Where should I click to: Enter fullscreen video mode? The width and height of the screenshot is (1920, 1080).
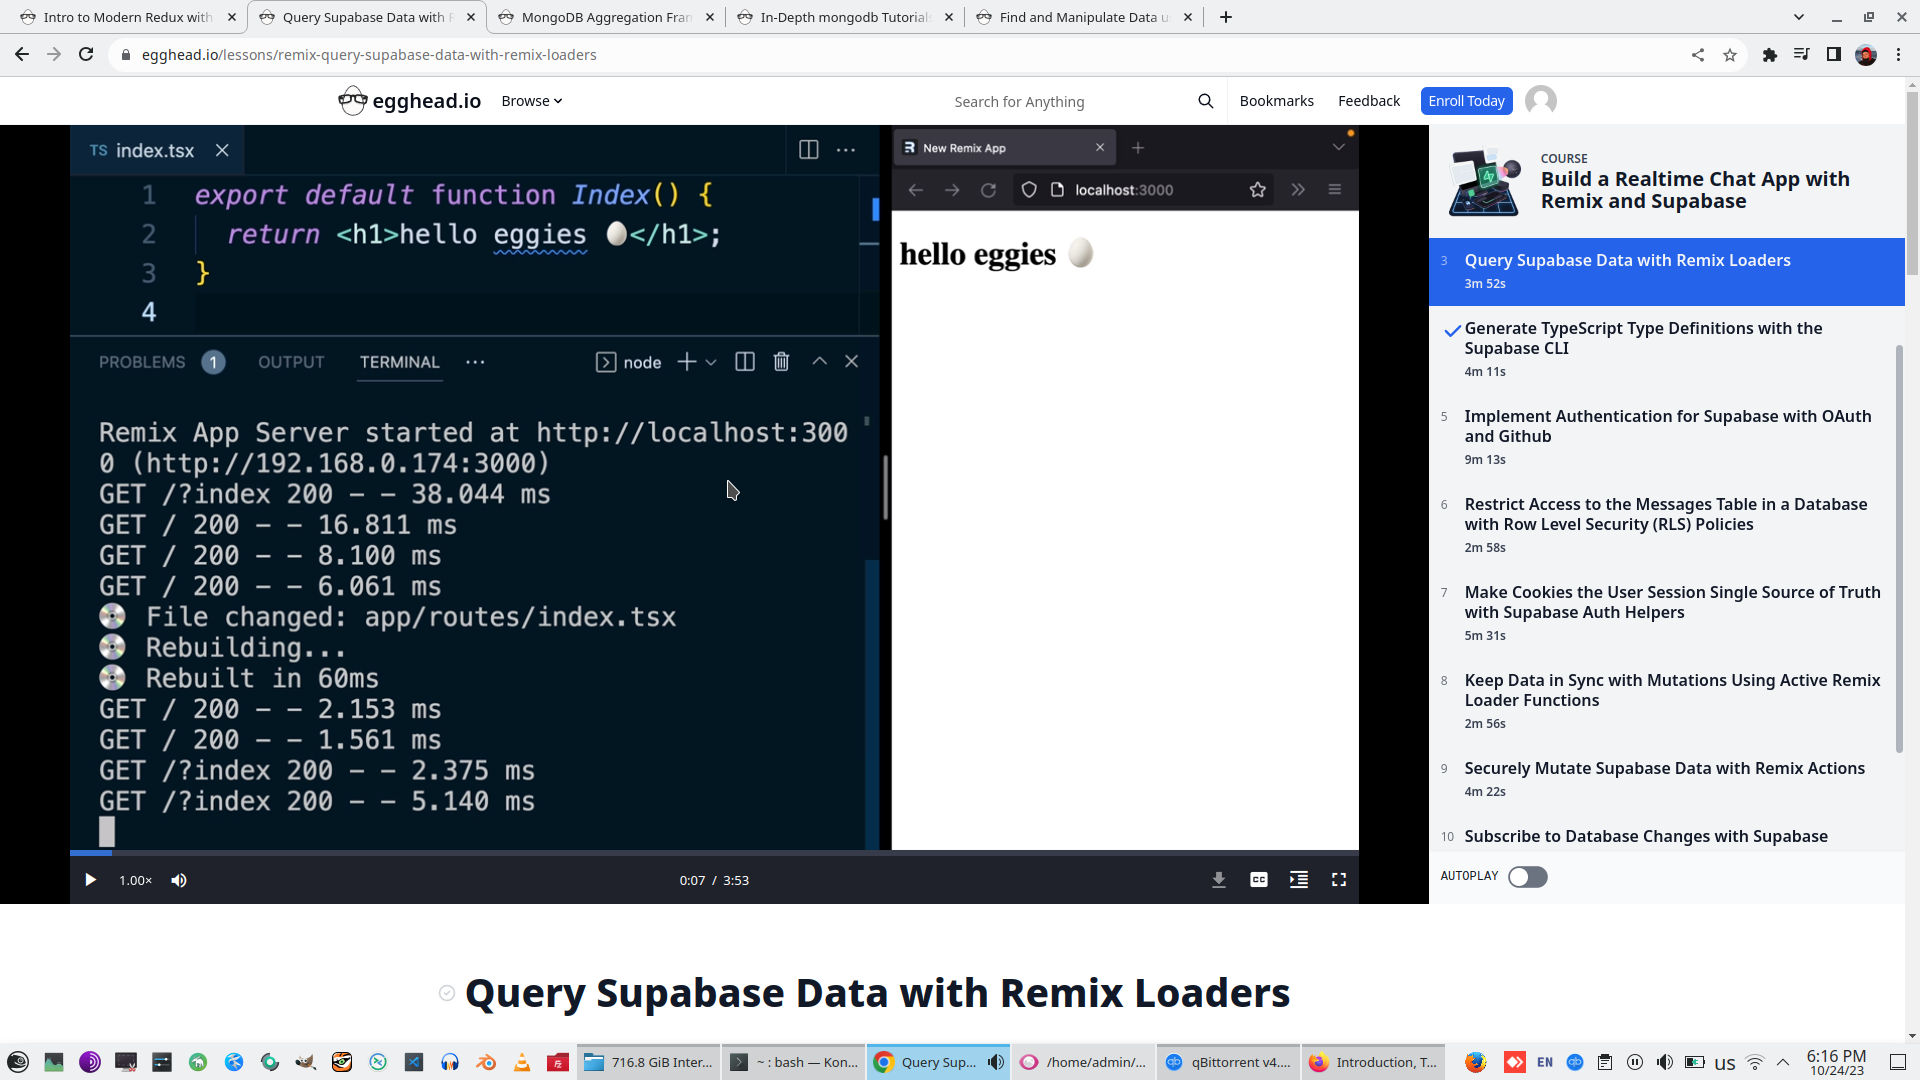tap(1338, 880)
